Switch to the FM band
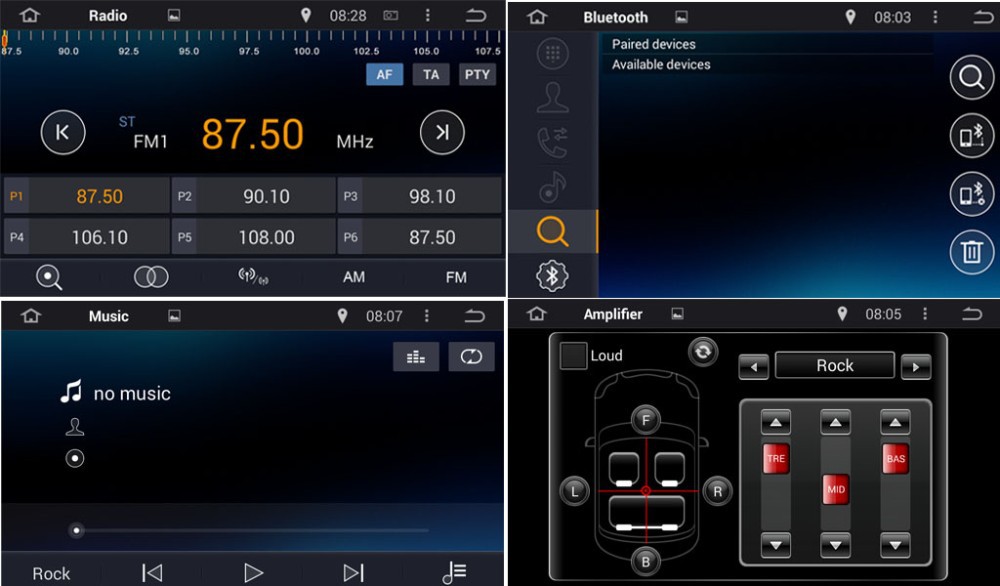Image resolution: width=1000 pixels, height=586 pixels. 456,277
